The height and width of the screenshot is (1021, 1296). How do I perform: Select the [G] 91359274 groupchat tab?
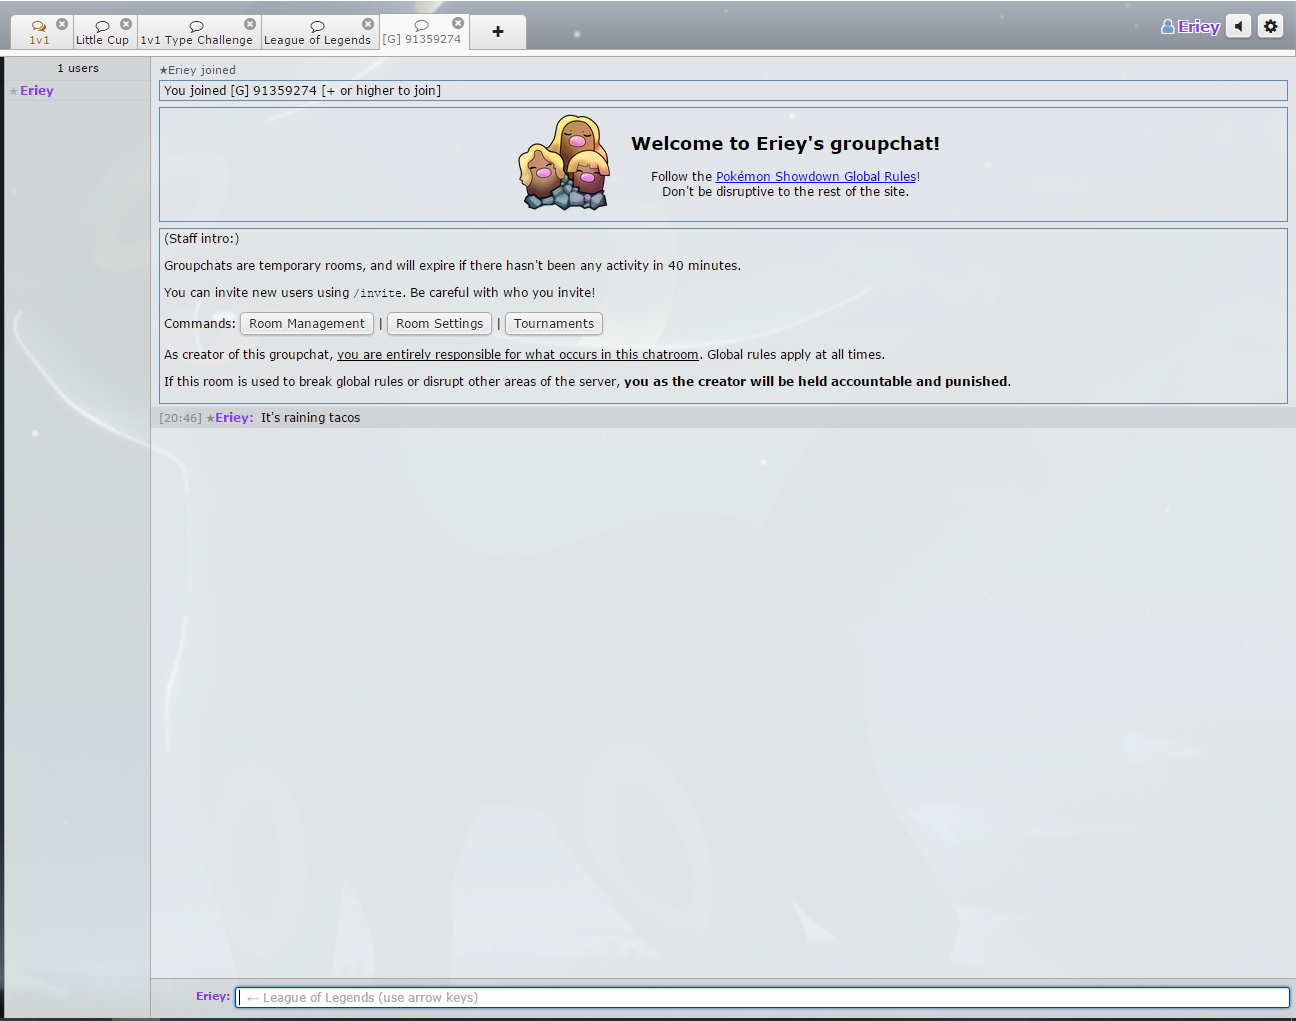click(422, 32)
